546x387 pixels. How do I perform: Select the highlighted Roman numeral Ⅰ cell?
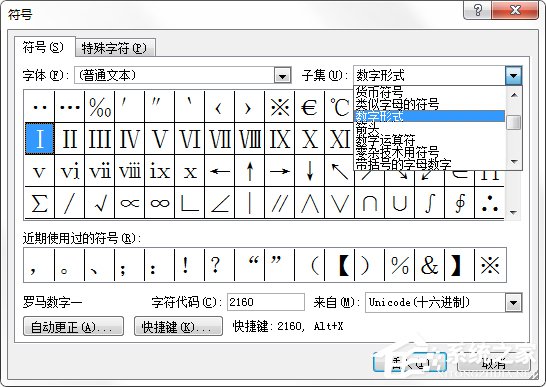(40, 139)
